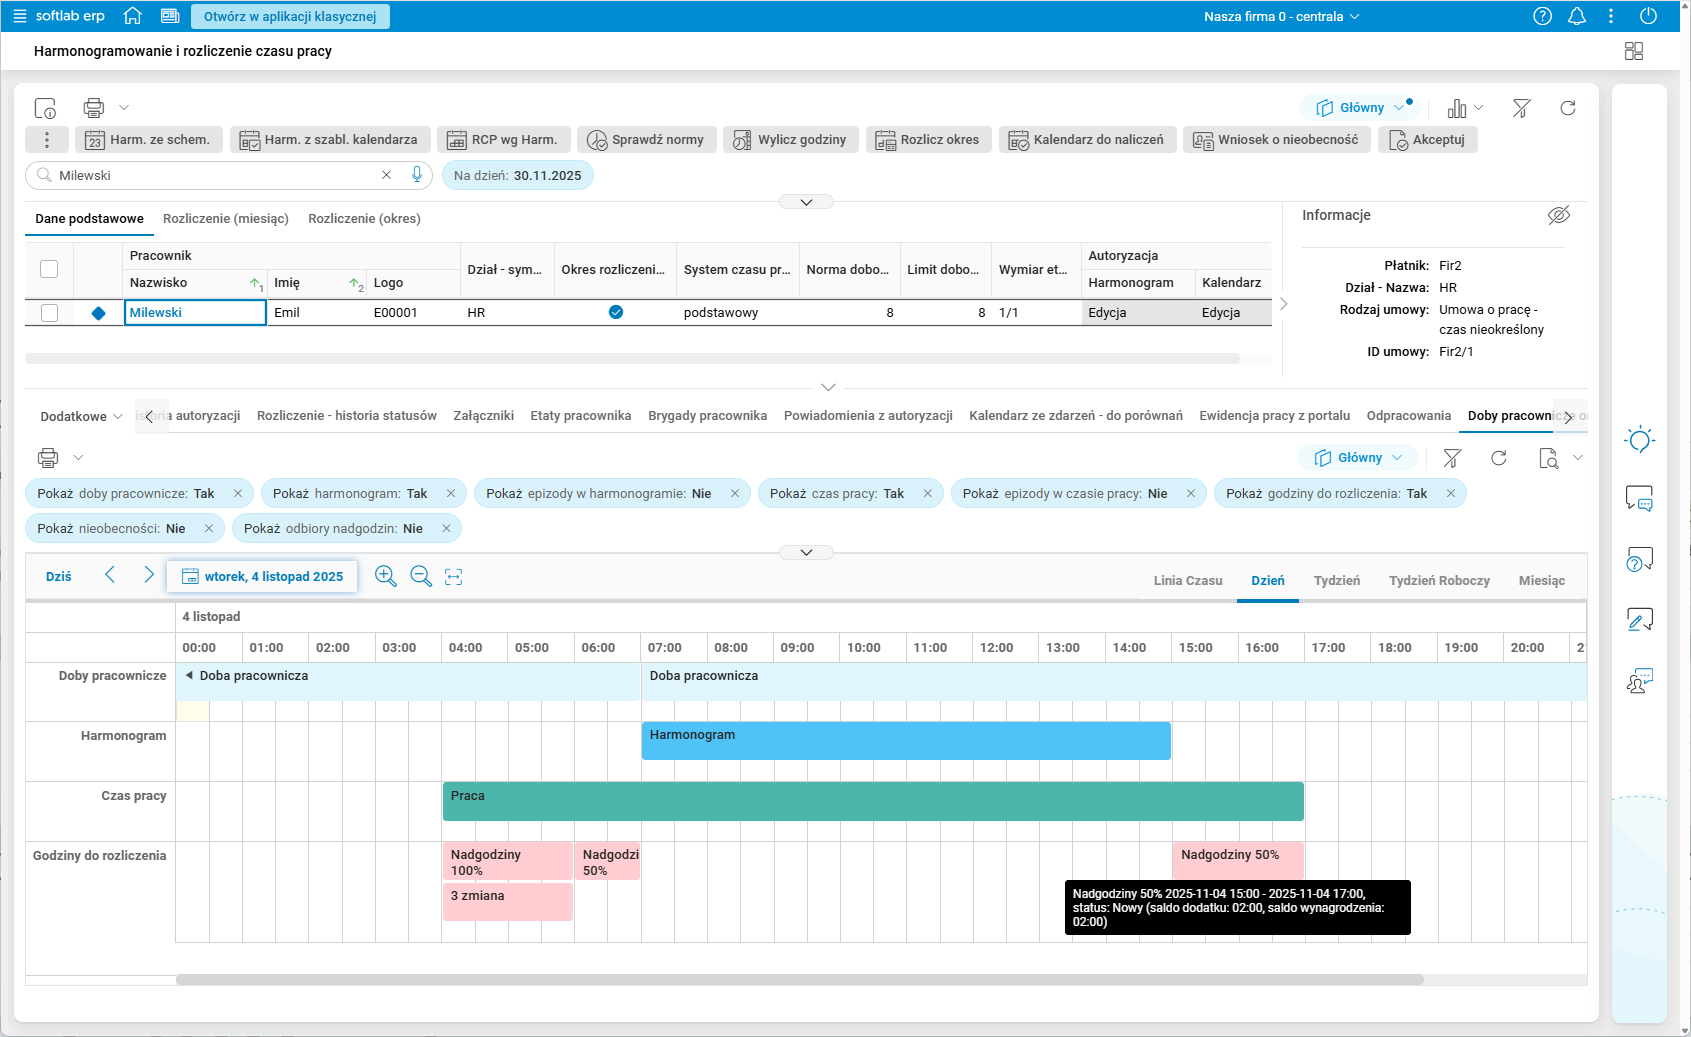Open the 'Etaty pracownika' tab
1691x1037 pixels.
coord(581,416)
